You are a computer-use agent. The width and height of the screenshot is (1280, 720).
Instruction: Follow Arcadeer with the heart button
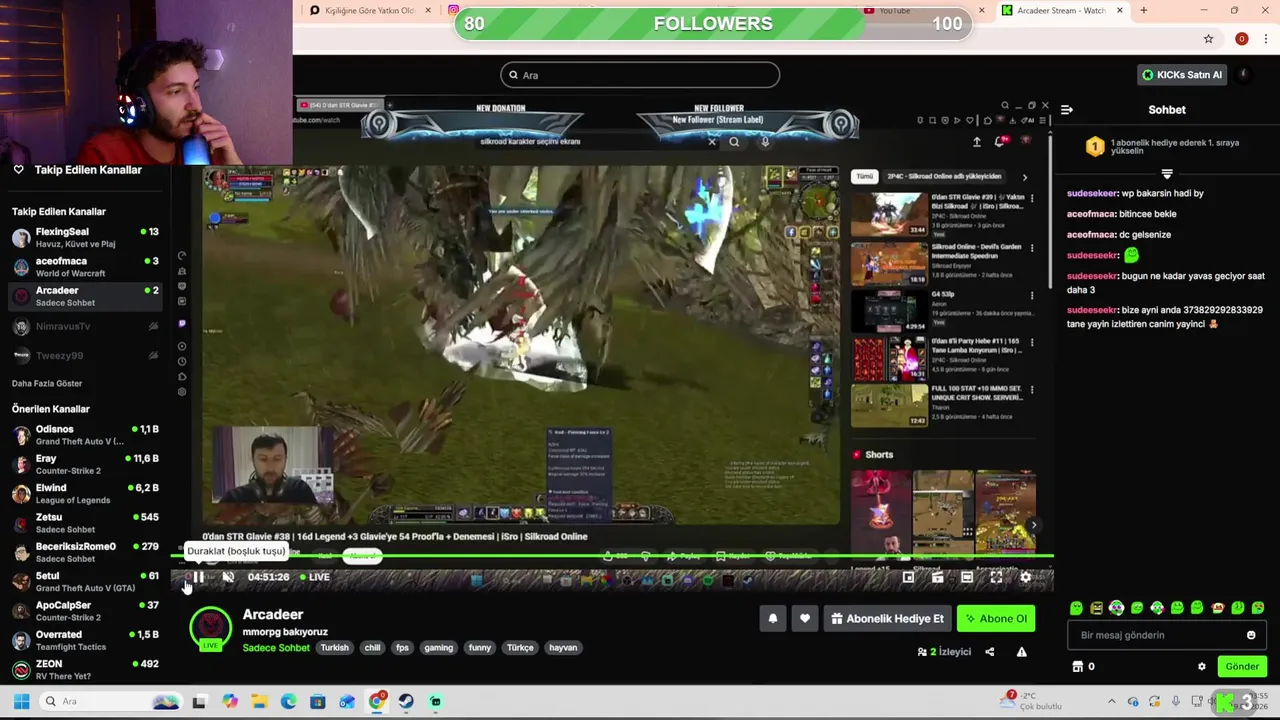coord(804,619)
